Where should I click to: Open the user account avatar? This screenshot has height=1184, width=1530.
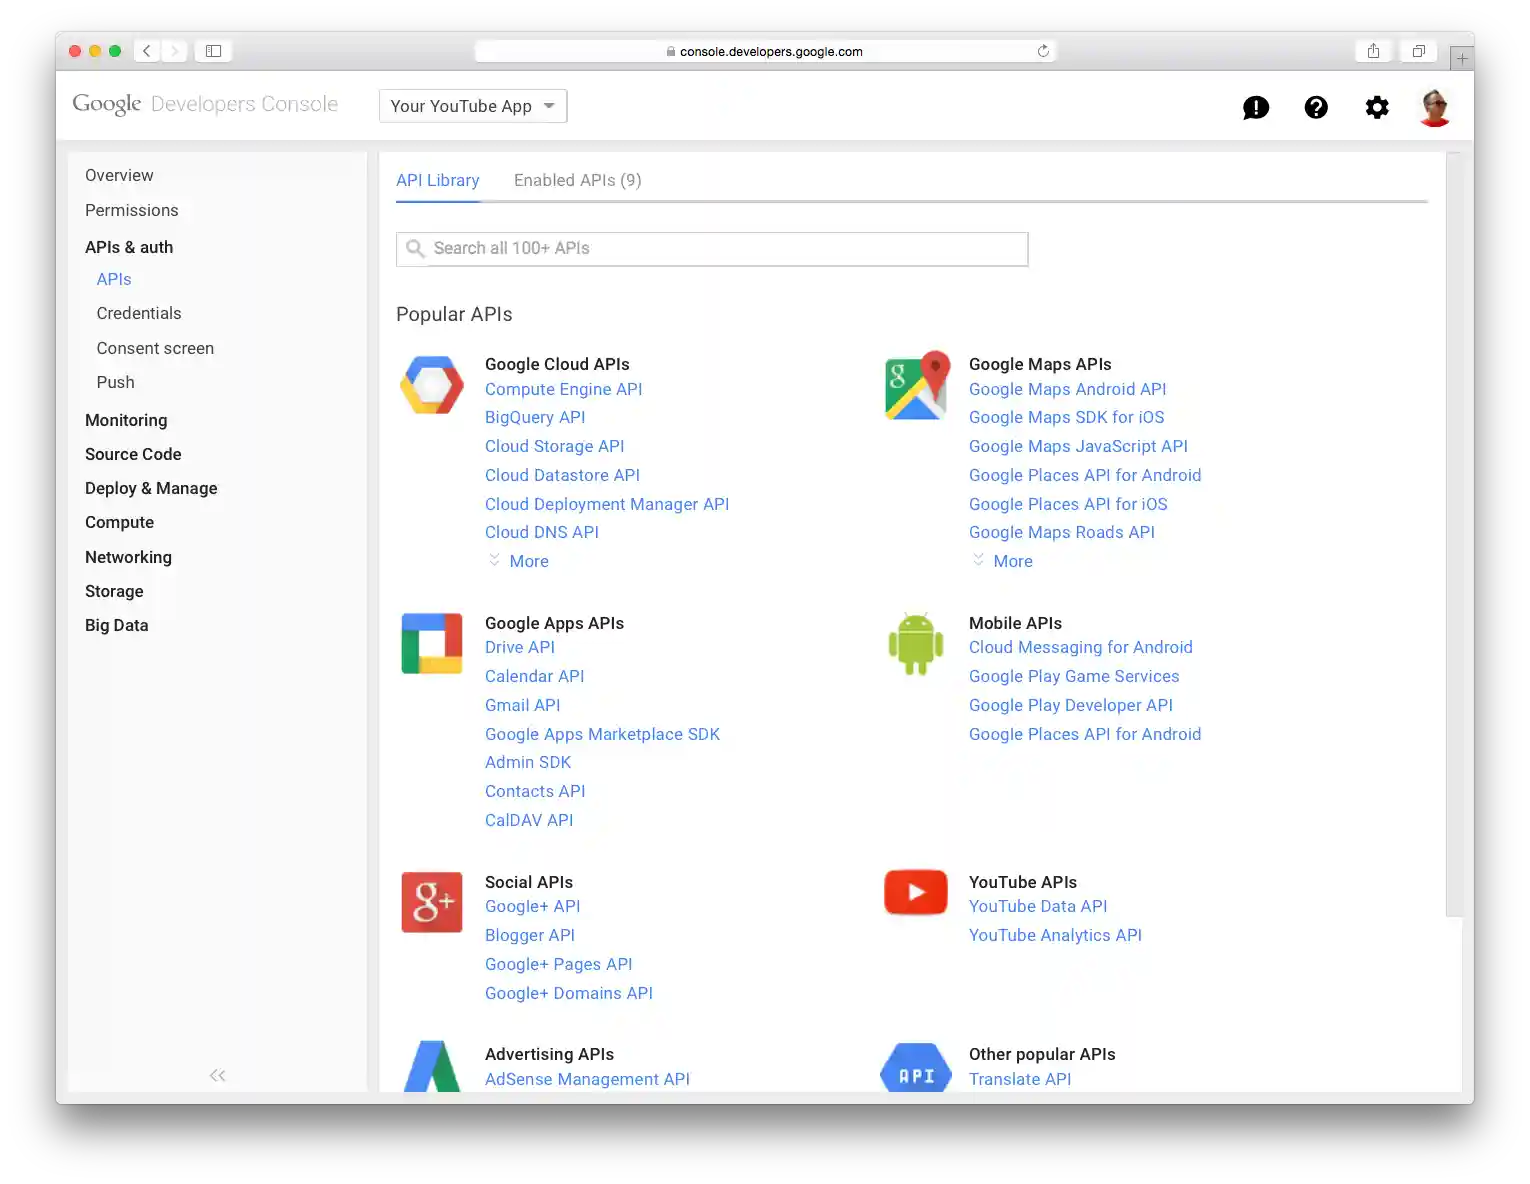(1435, 107)
